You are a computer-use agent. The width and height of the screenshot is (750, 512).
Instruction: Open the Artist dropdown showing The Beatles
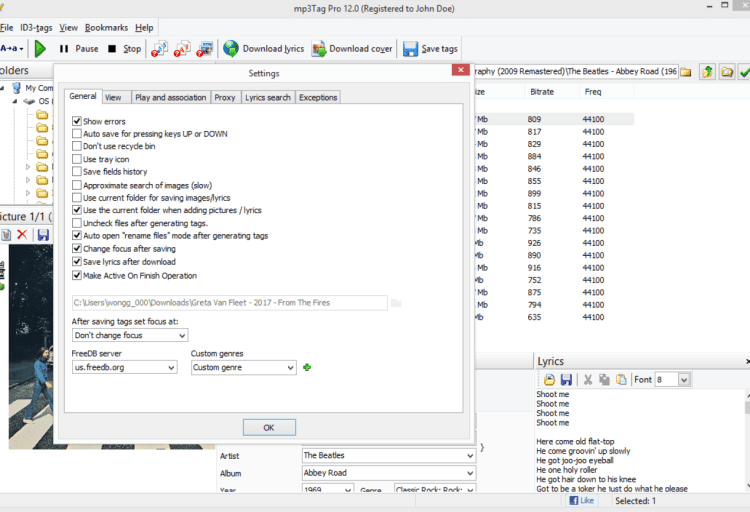388,456
